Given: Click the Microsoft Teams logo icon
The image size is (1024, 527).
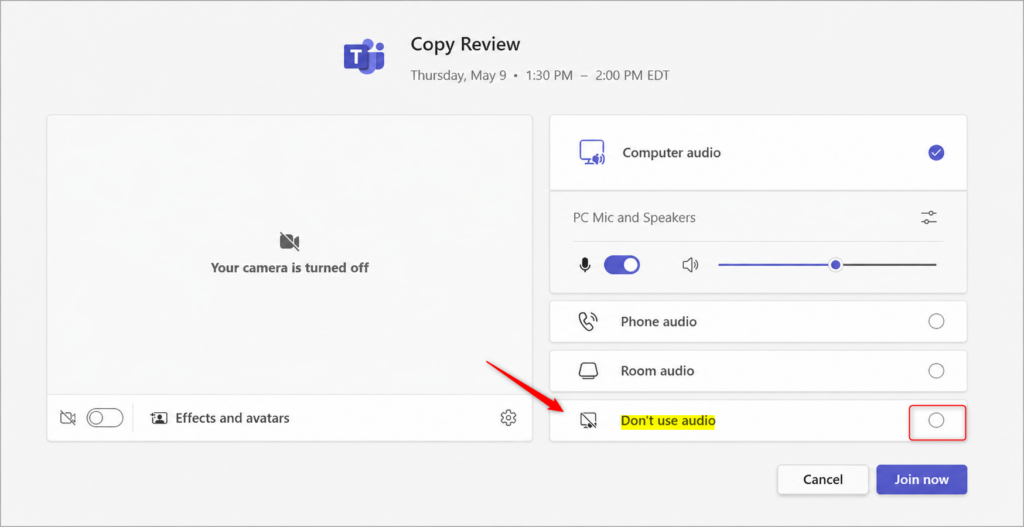Looking at the screenshot, I should (x=364, y=57).
